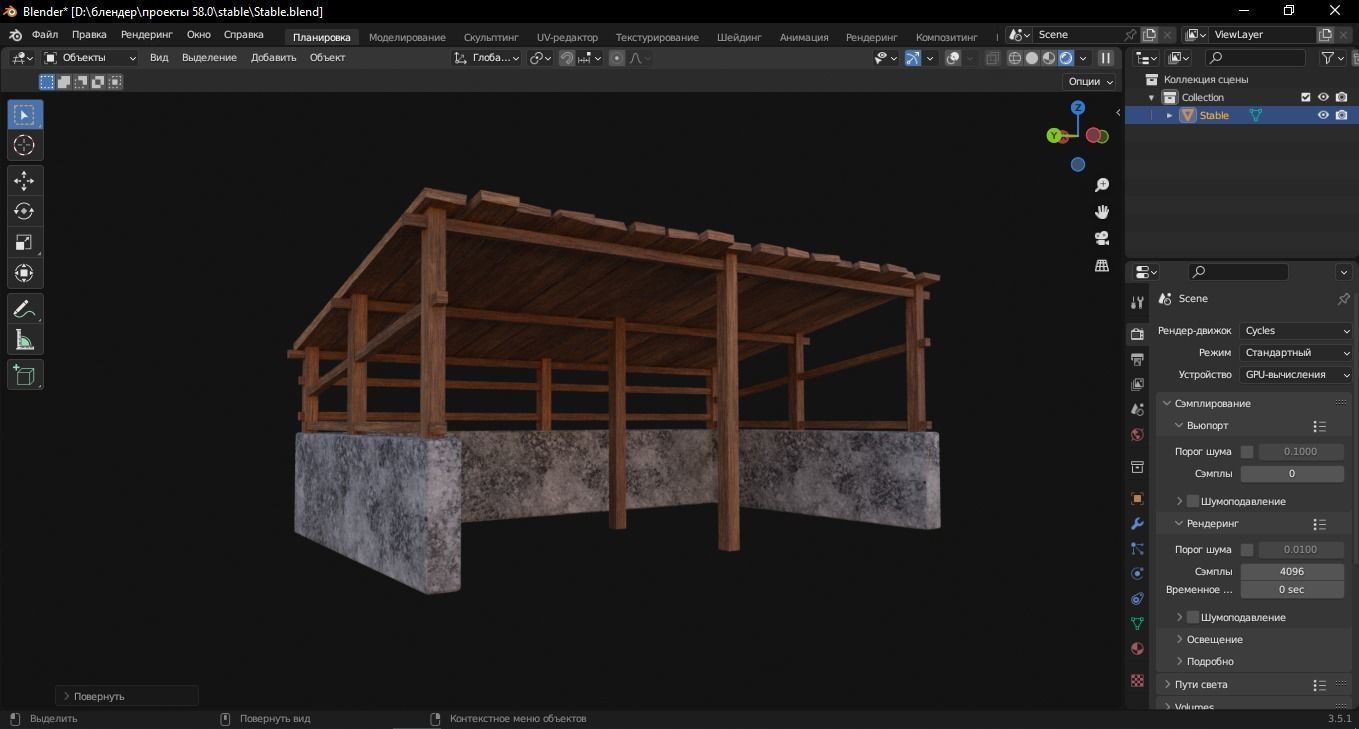This screenshot has height=729, width=1359.
Task: Enable render noise threshold checkbox
Action: pos(1247,549)
